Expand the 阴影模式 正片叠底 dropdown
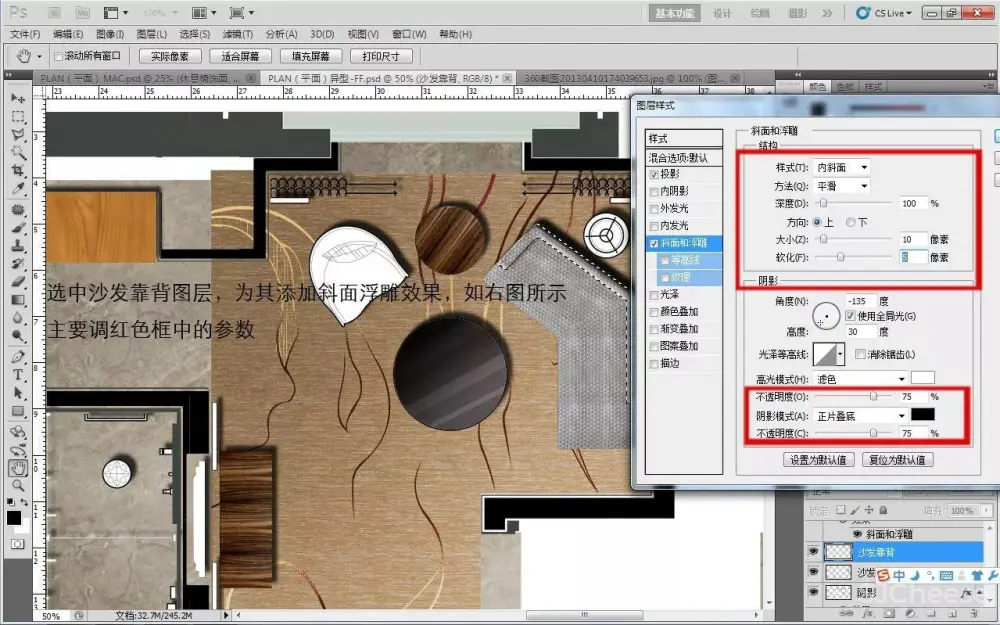Image resolution: width=1000 pixels, height=625 pixels. click(860, 415)
